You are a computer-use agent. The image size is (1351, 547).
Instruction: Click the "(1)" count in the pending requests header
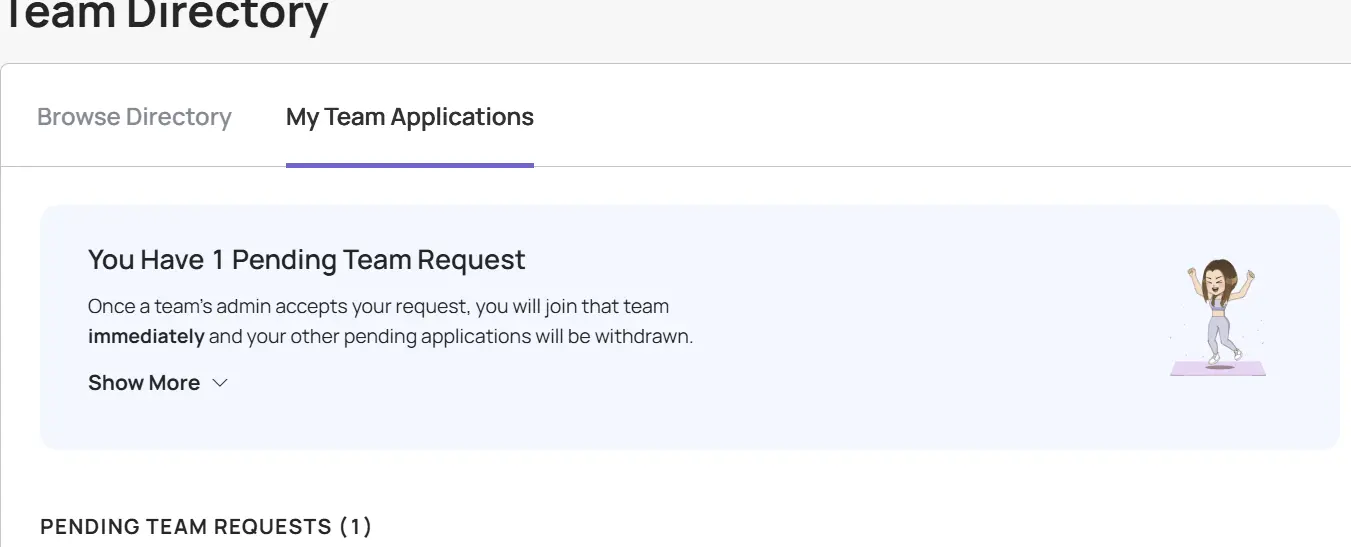tap(356, 527)
